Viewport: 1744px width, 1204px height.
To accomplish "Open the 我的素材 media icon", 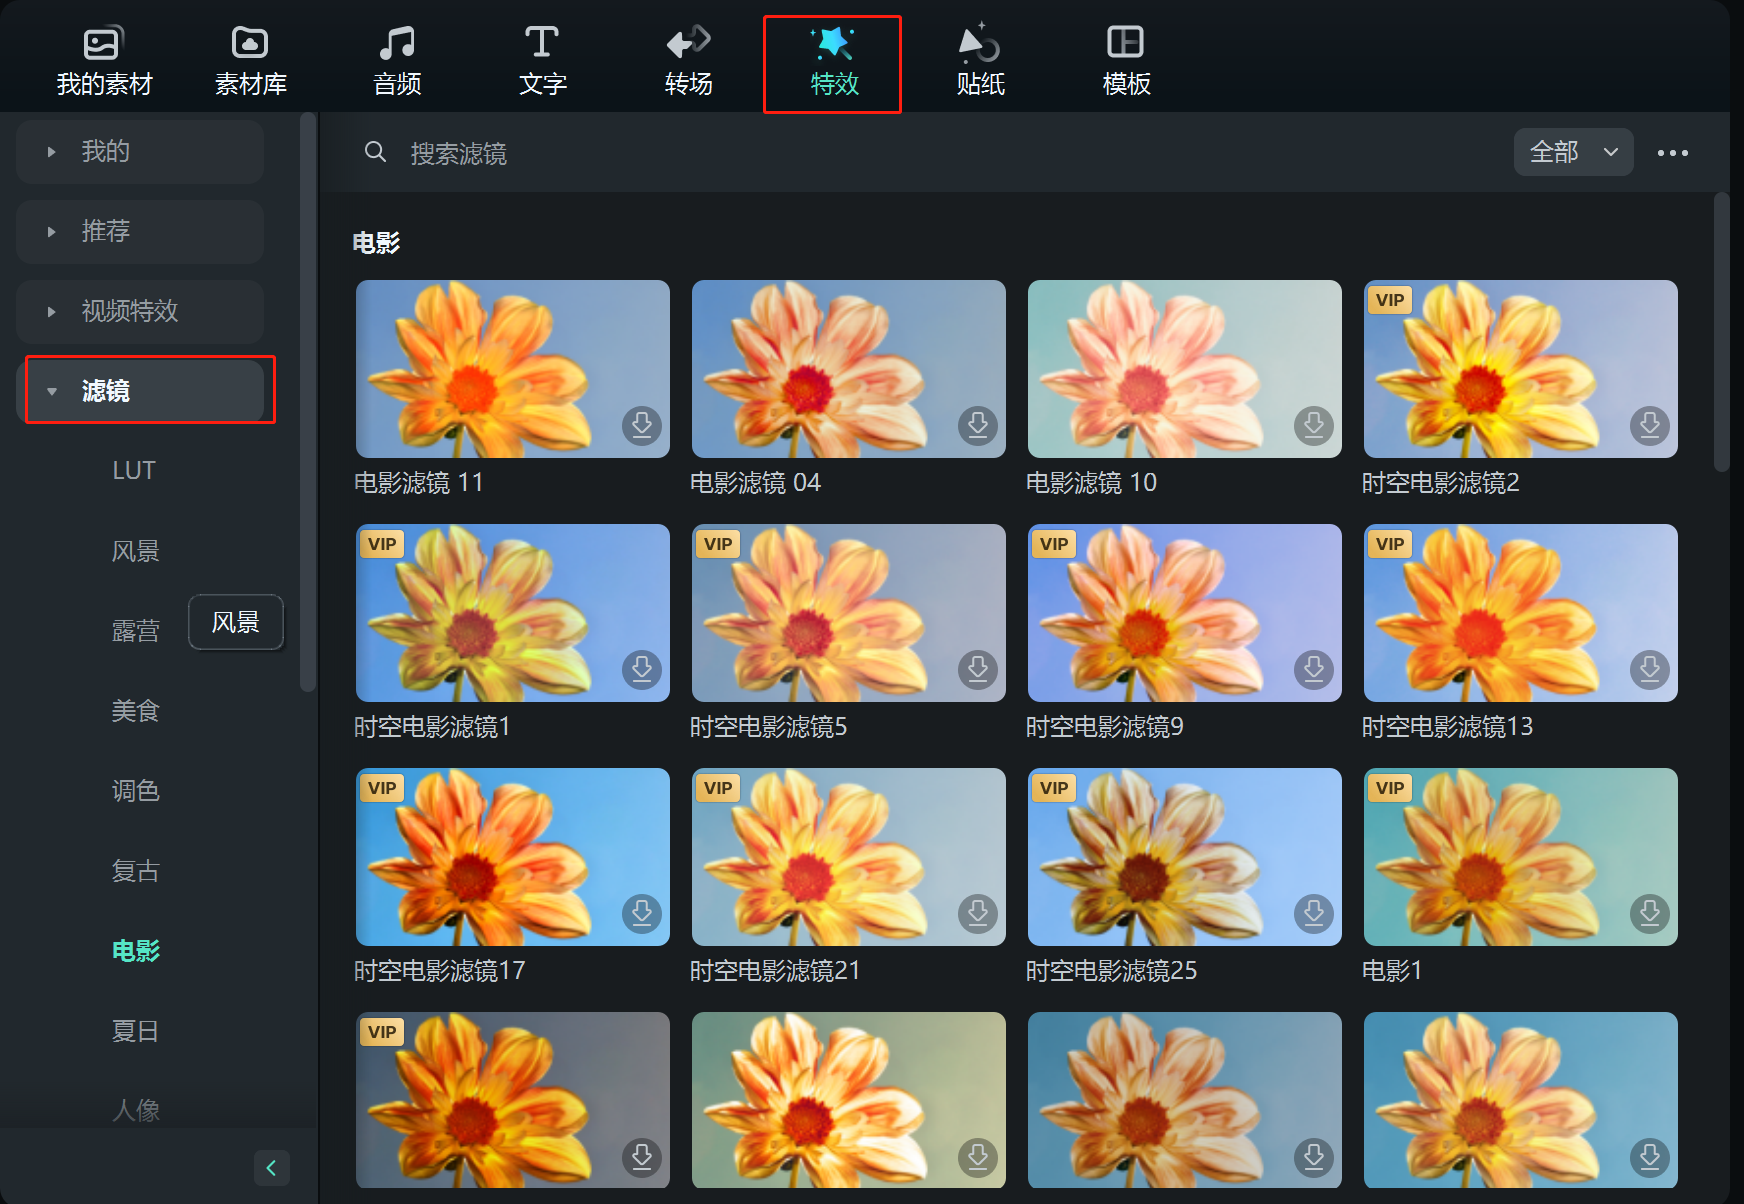I will click(102, 44).
